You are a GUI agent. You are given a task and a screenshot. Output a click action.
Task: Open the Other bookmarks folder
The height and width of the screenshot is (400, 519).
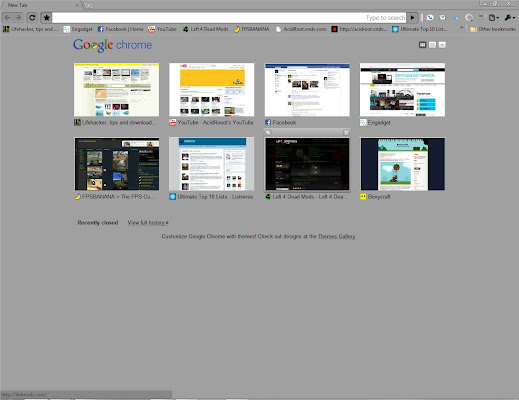493,29
